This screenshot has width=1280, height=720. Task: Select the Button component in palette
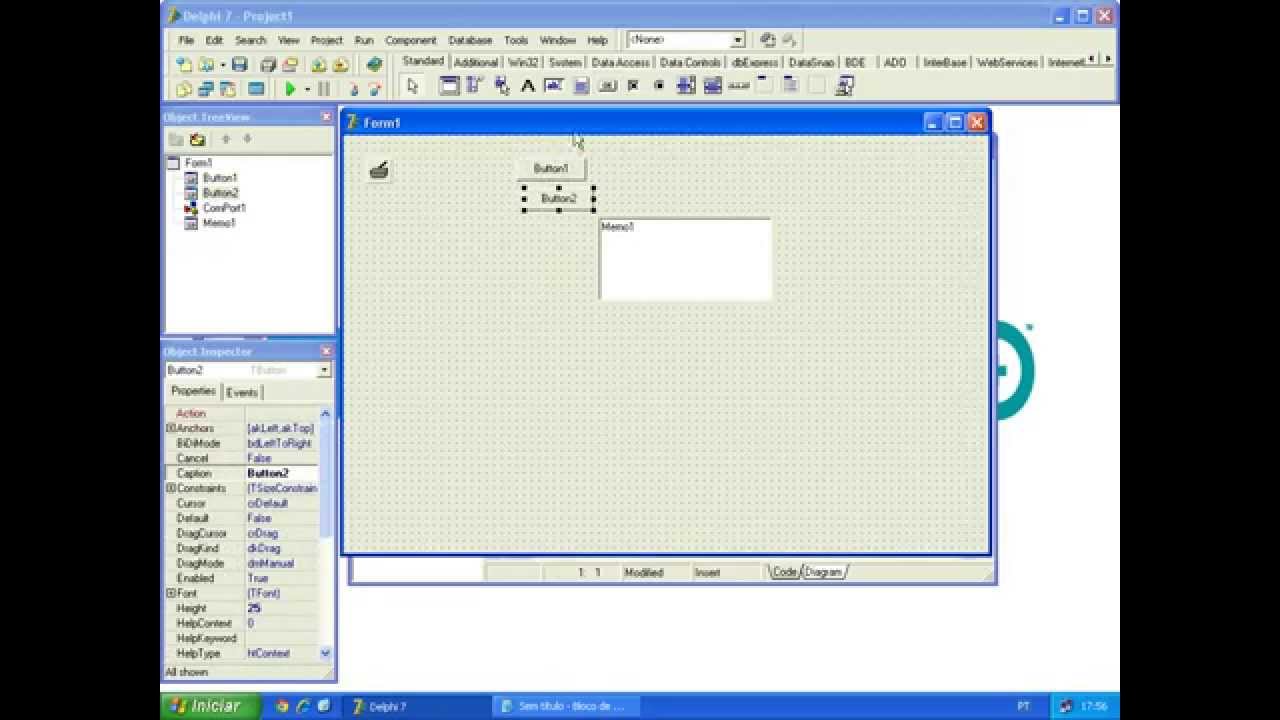pyautogui.click(x=607, y=86)
